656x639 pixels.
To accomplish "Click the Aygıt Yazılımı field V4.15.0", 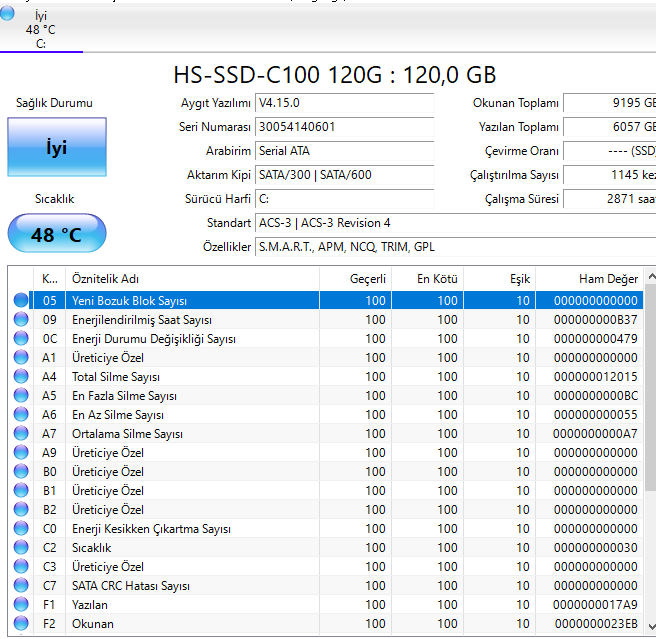I will (345, 103).
